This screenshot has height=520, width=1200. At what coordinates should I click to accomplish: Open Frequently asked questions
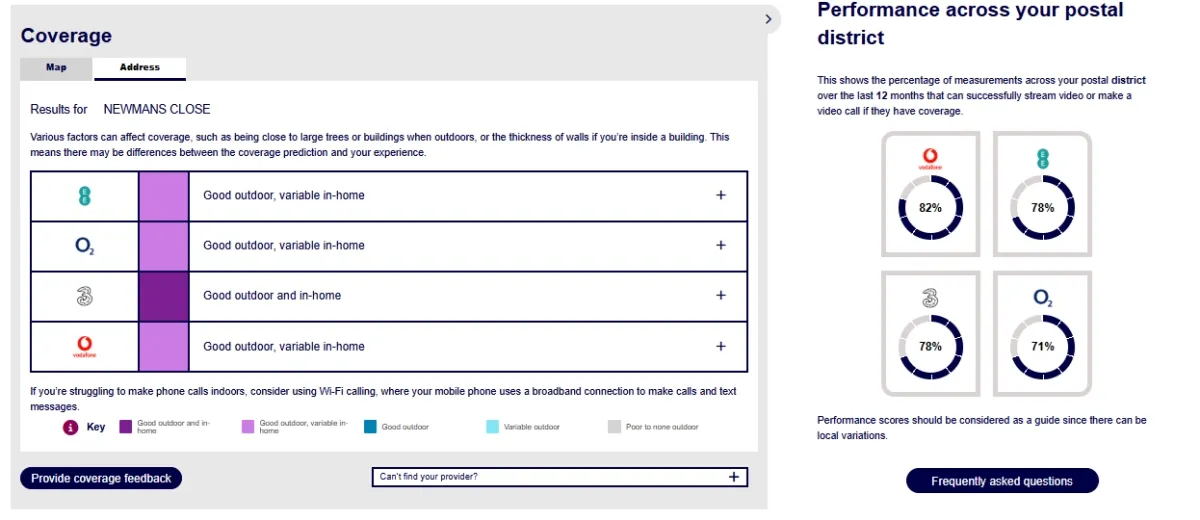tap(1002, 481)
